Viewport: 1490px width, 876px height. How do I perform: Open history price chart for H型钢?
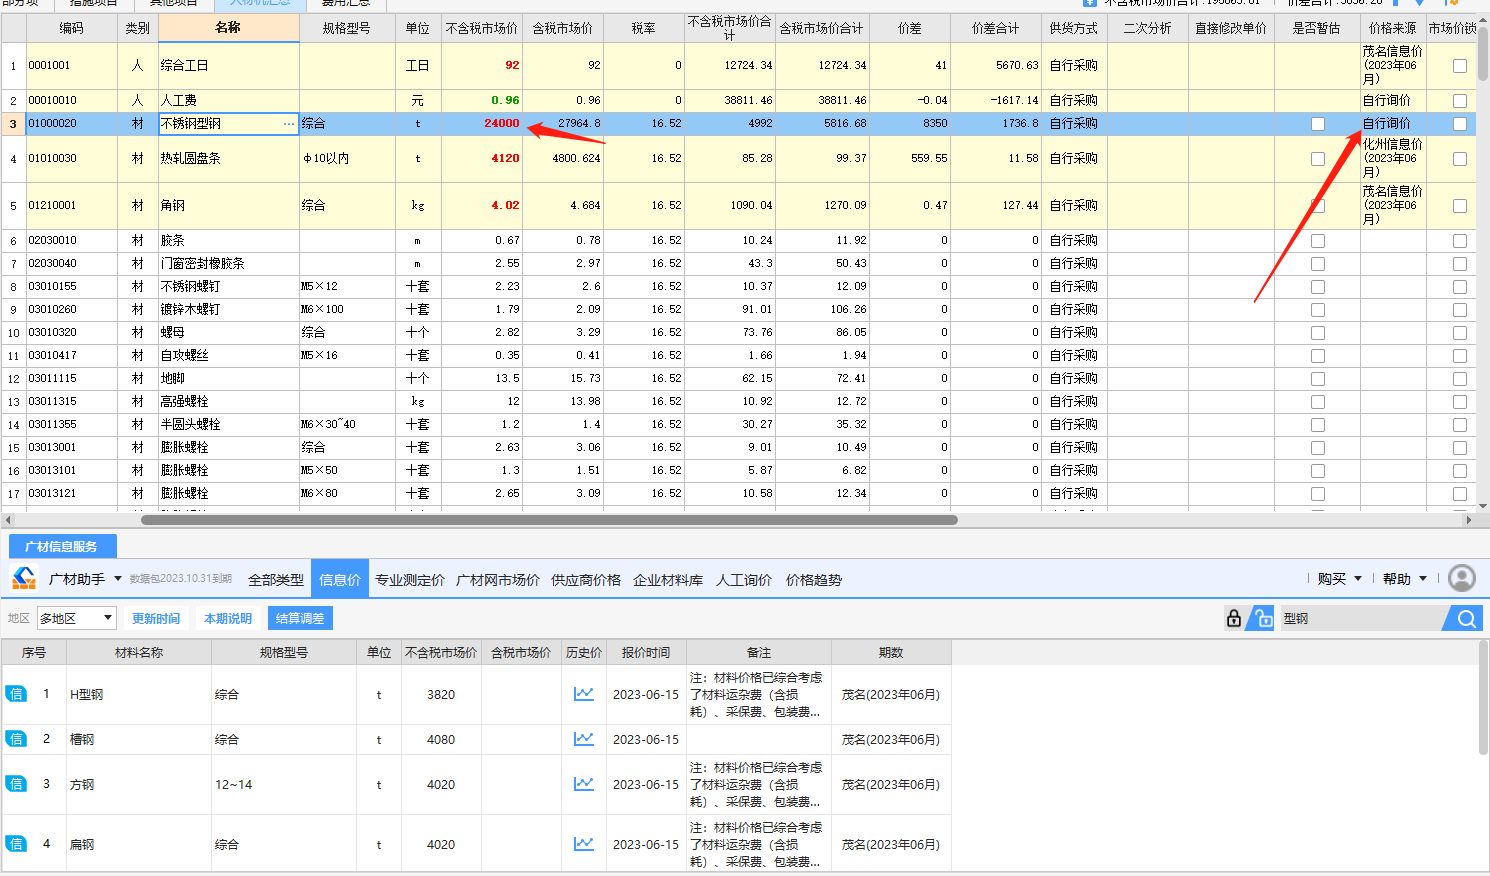tap(584, 694)
